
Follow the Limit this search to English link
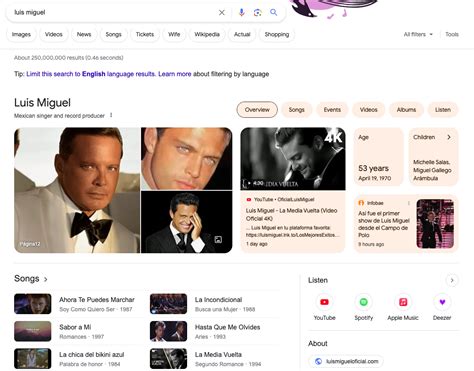click(91, 74)
